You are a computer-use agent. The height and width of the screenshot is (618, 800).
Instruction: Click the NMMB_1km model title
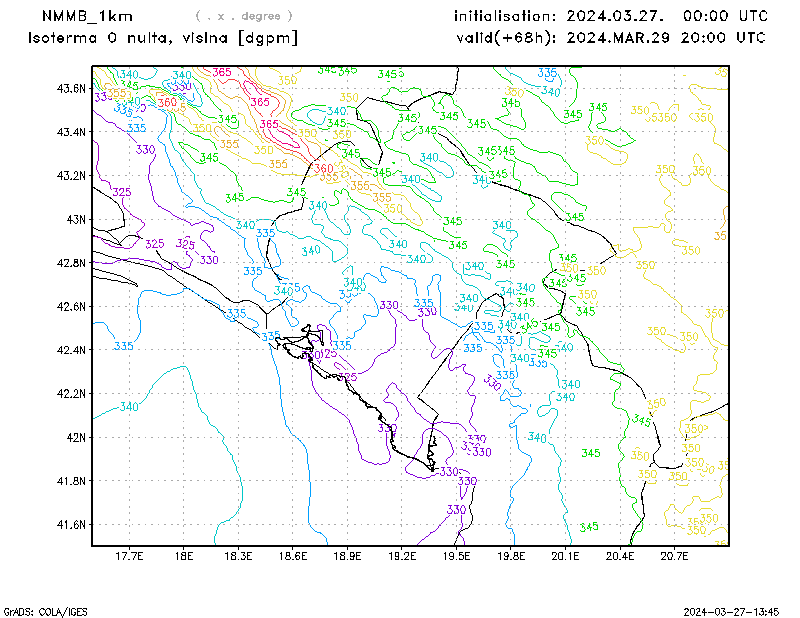(x=87, y=16)
